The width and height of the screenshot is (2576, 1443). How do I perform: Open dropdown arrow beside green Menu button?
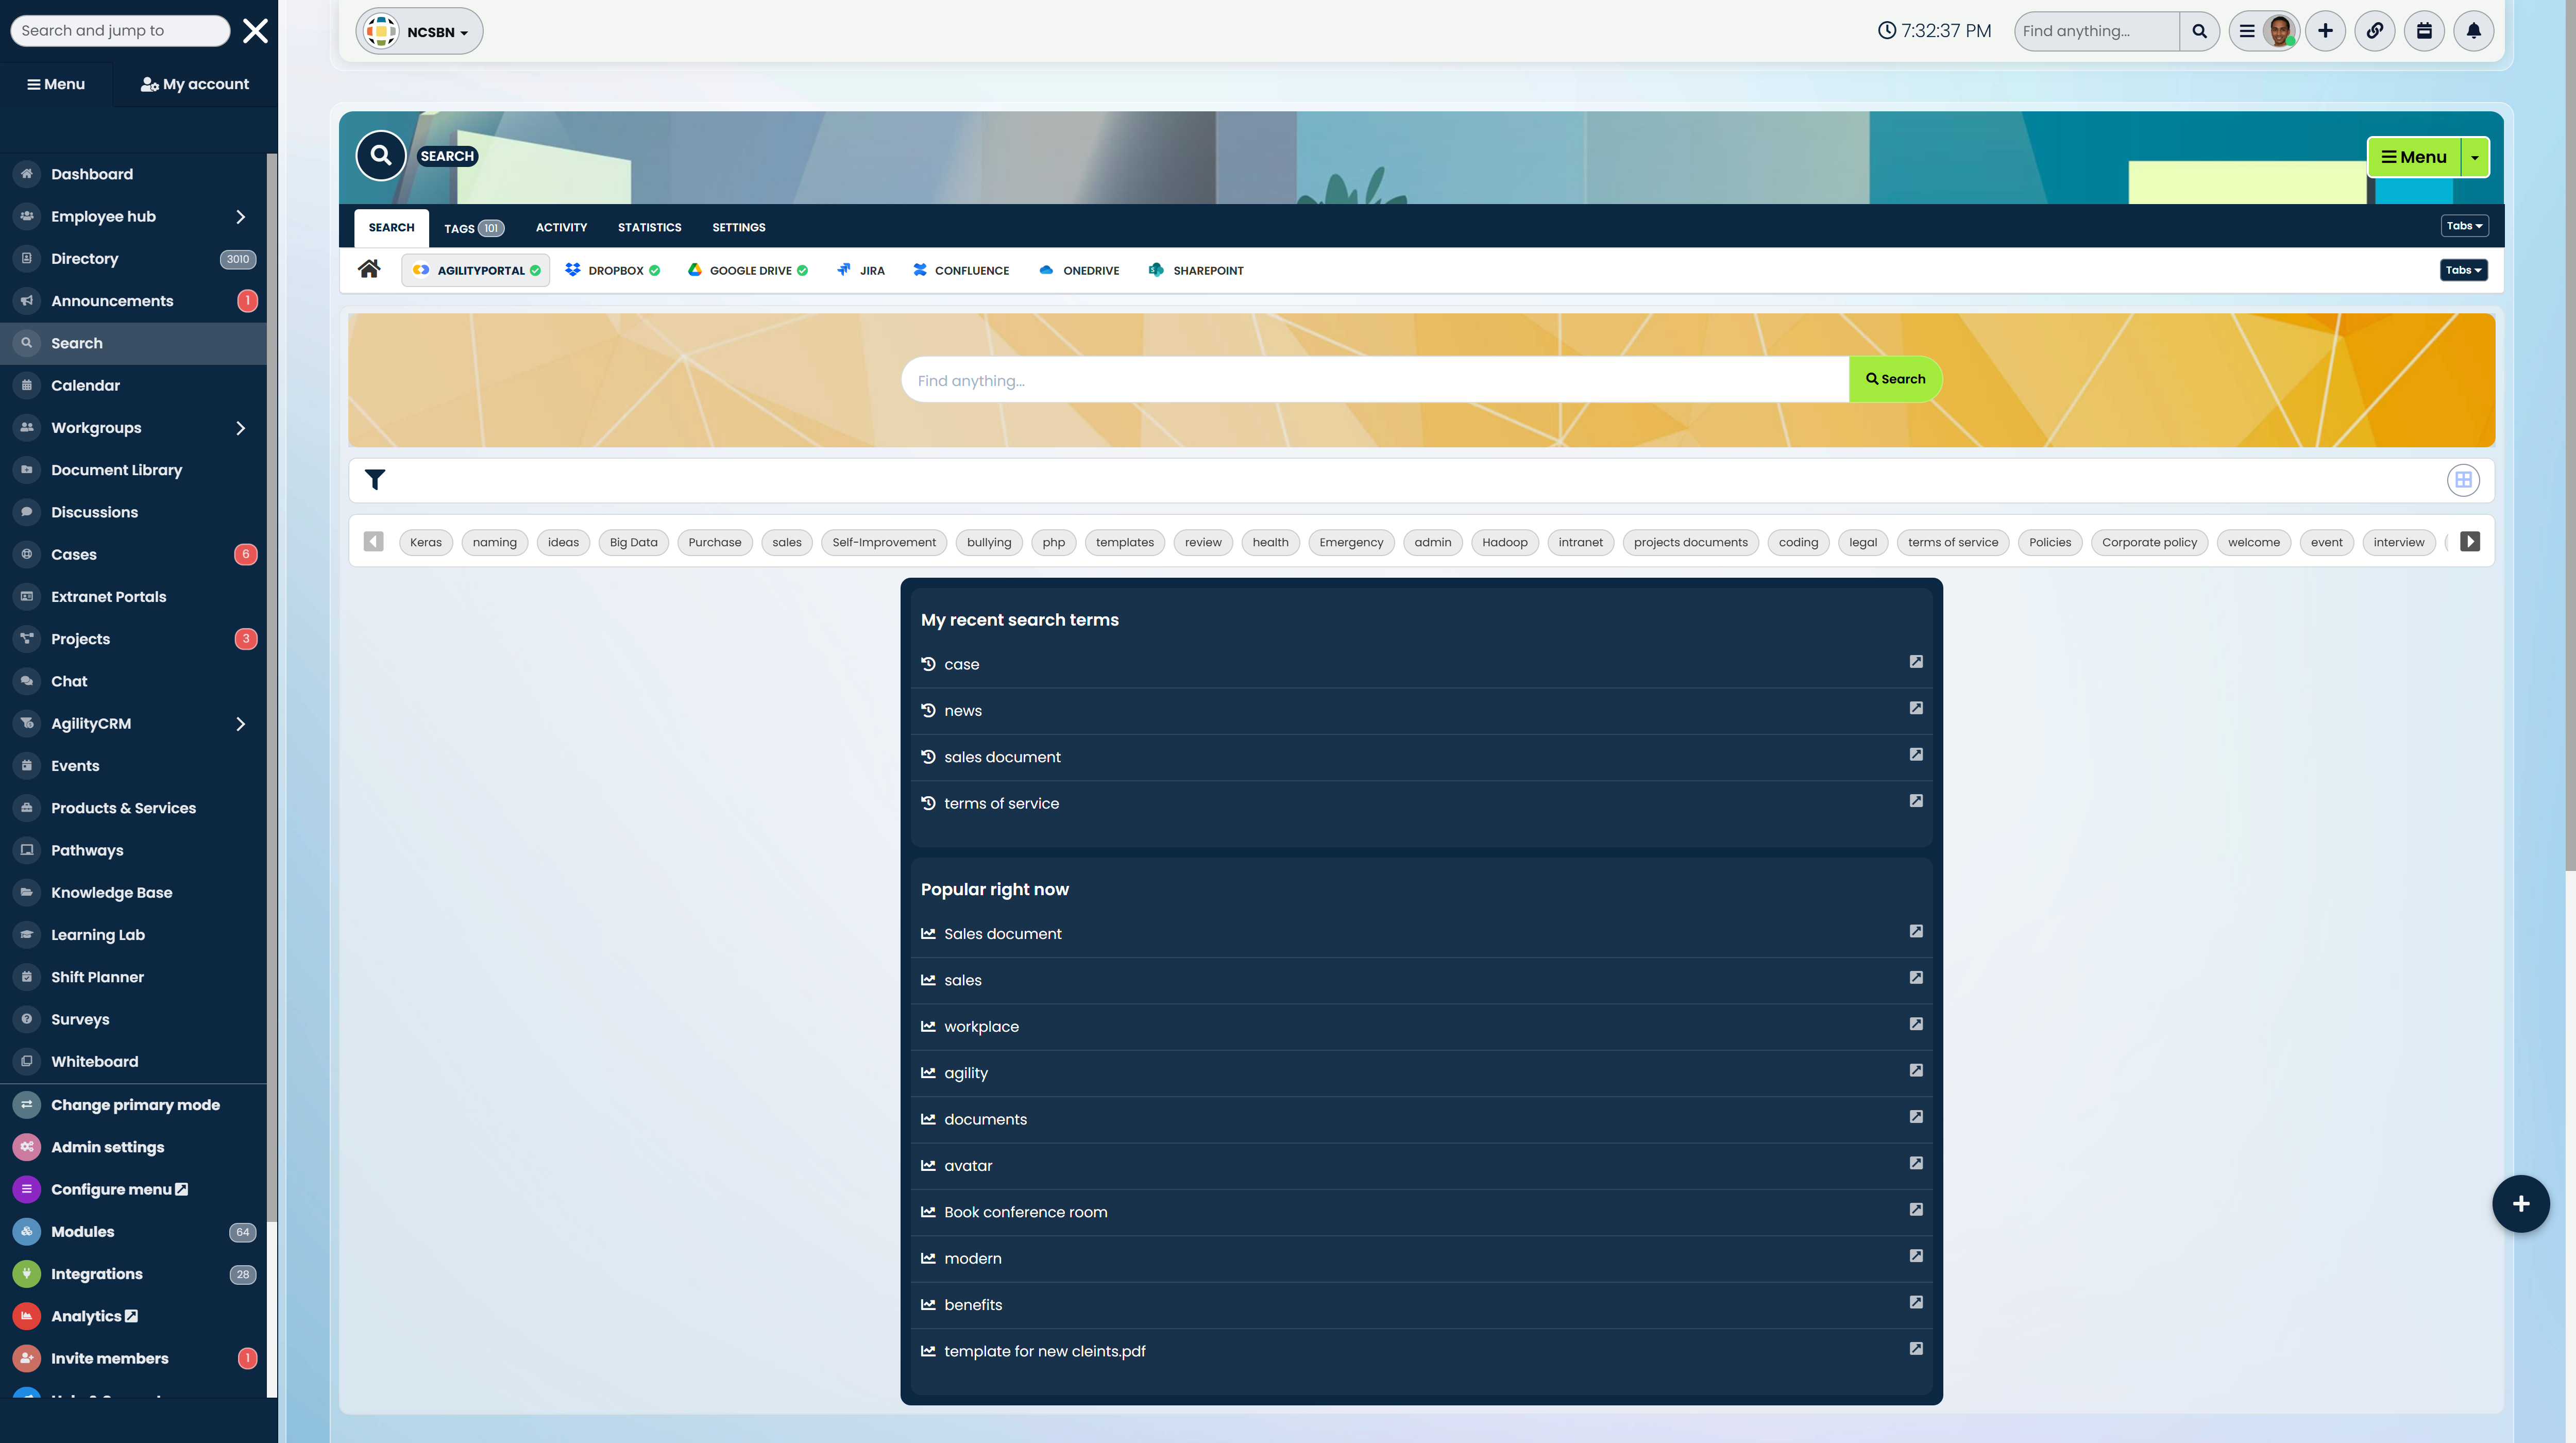click(2475, 157)
